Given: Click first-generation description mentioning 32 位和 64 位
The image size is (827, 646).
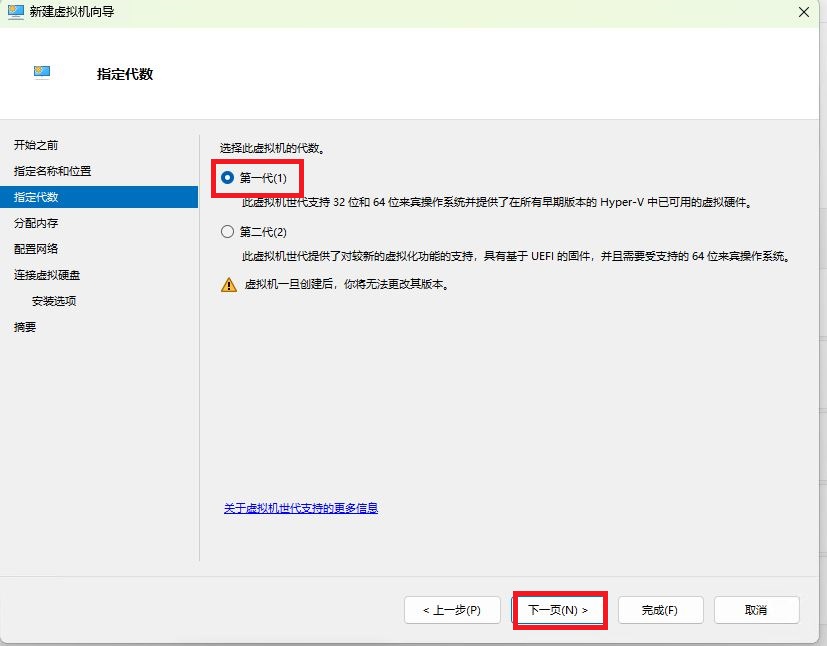Looking at the screenshot, I should coord(497,202).
